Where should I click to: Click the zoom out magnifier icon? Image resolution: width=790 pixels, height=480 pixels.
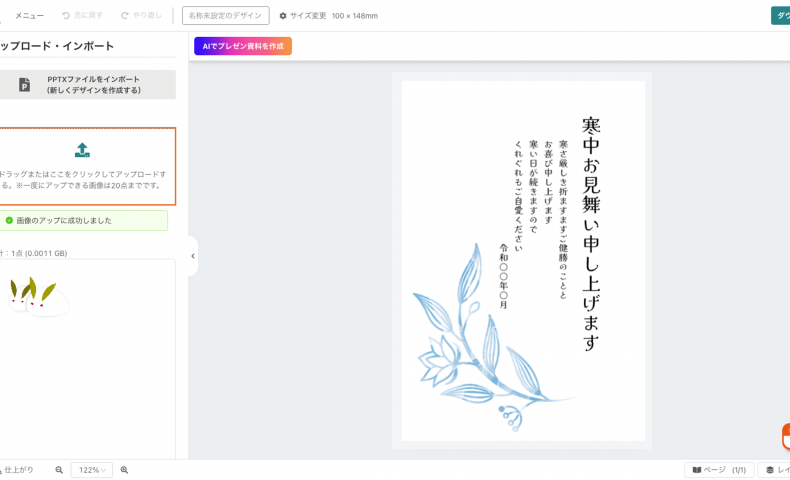pyautogui.click(x=59, y=470)
